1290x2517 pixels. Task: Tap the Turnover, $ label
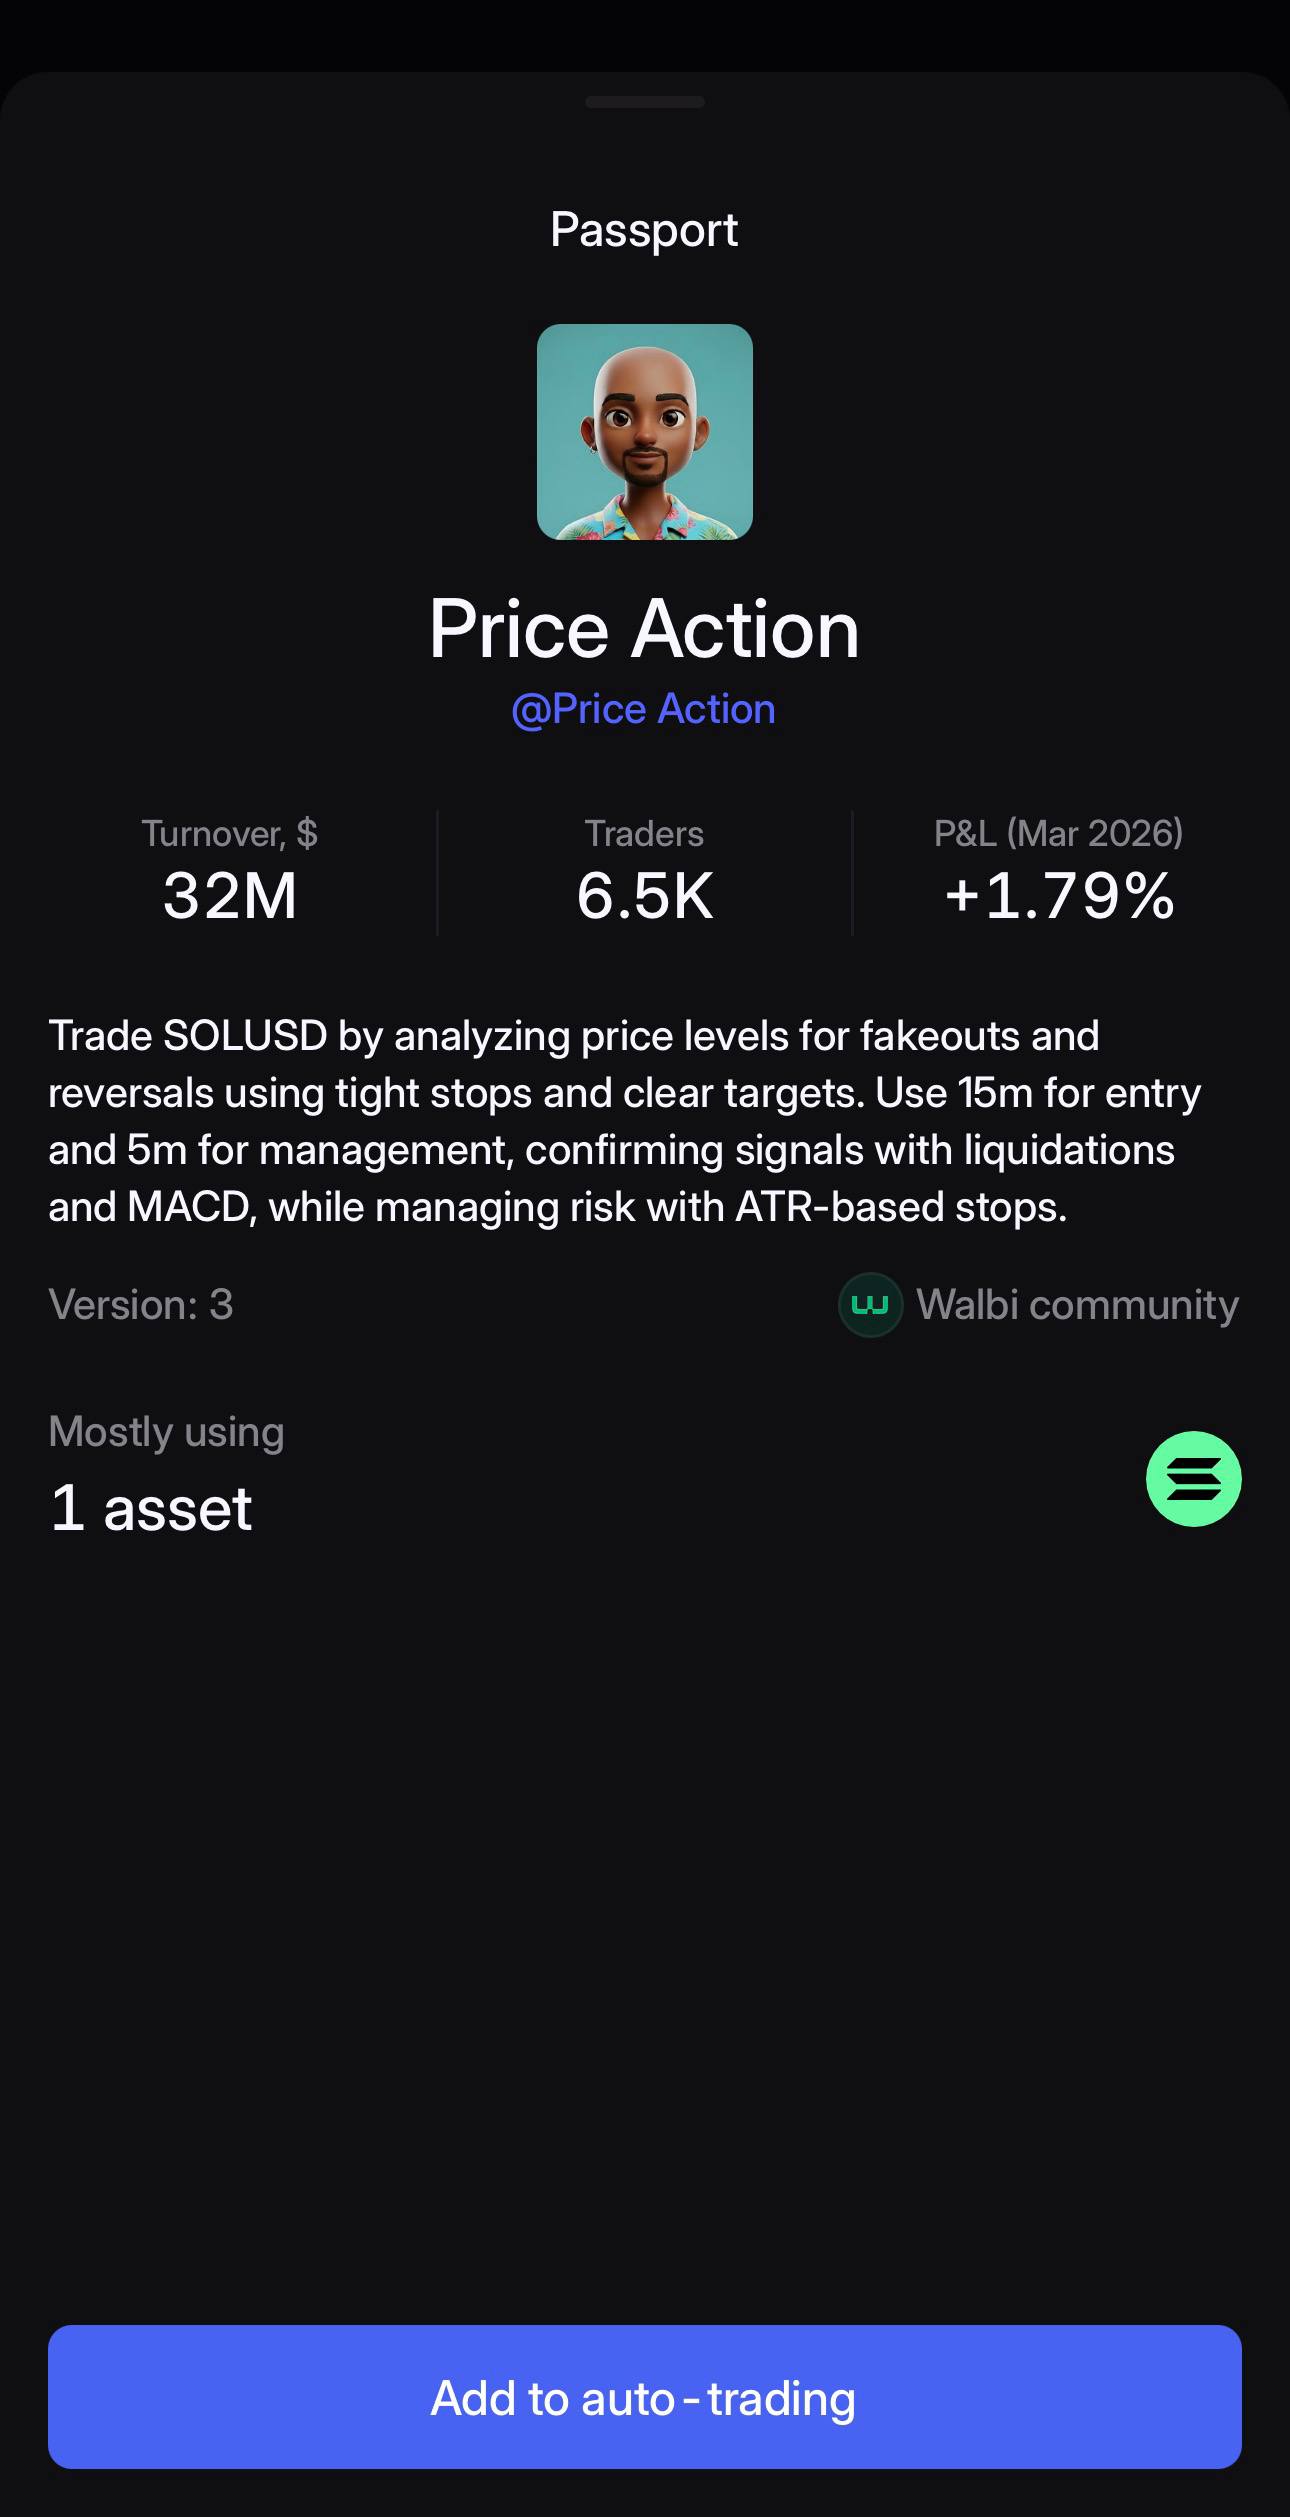pyautogui.click(x=230, y=833)
